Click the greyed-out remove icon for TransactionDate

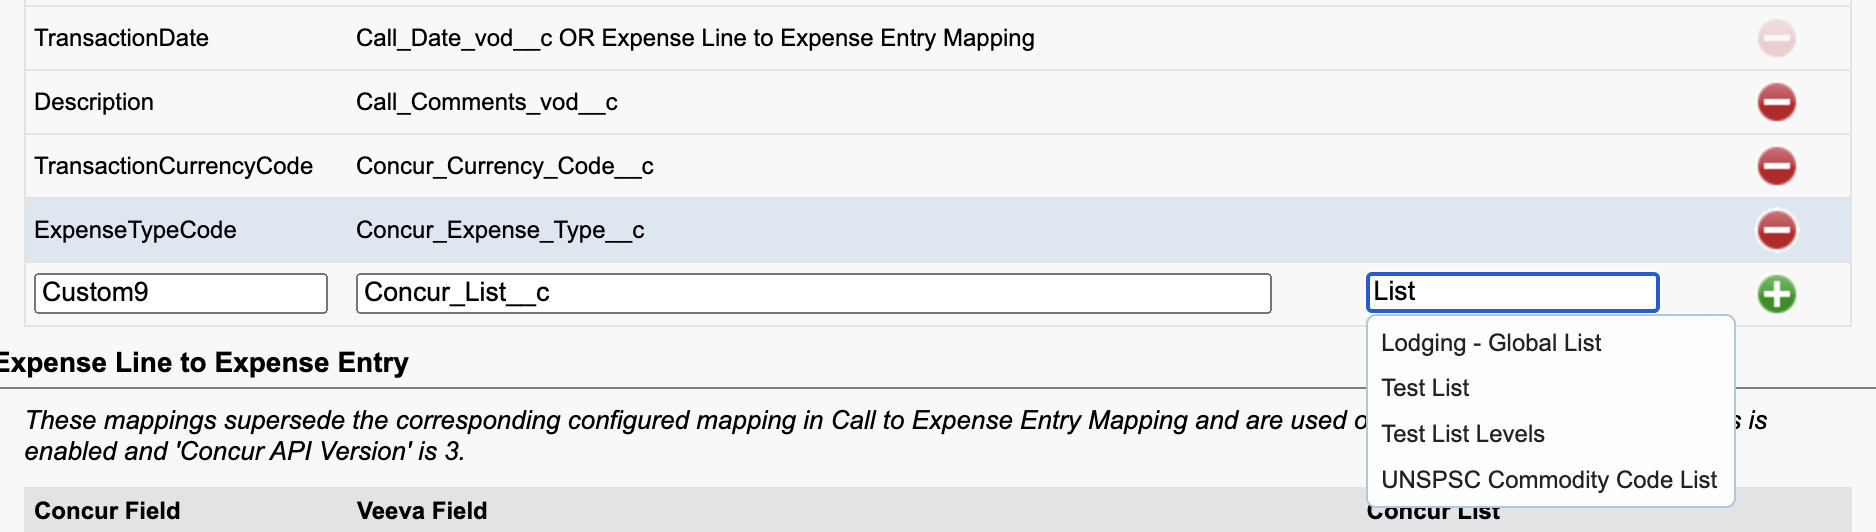(1776, 38)
